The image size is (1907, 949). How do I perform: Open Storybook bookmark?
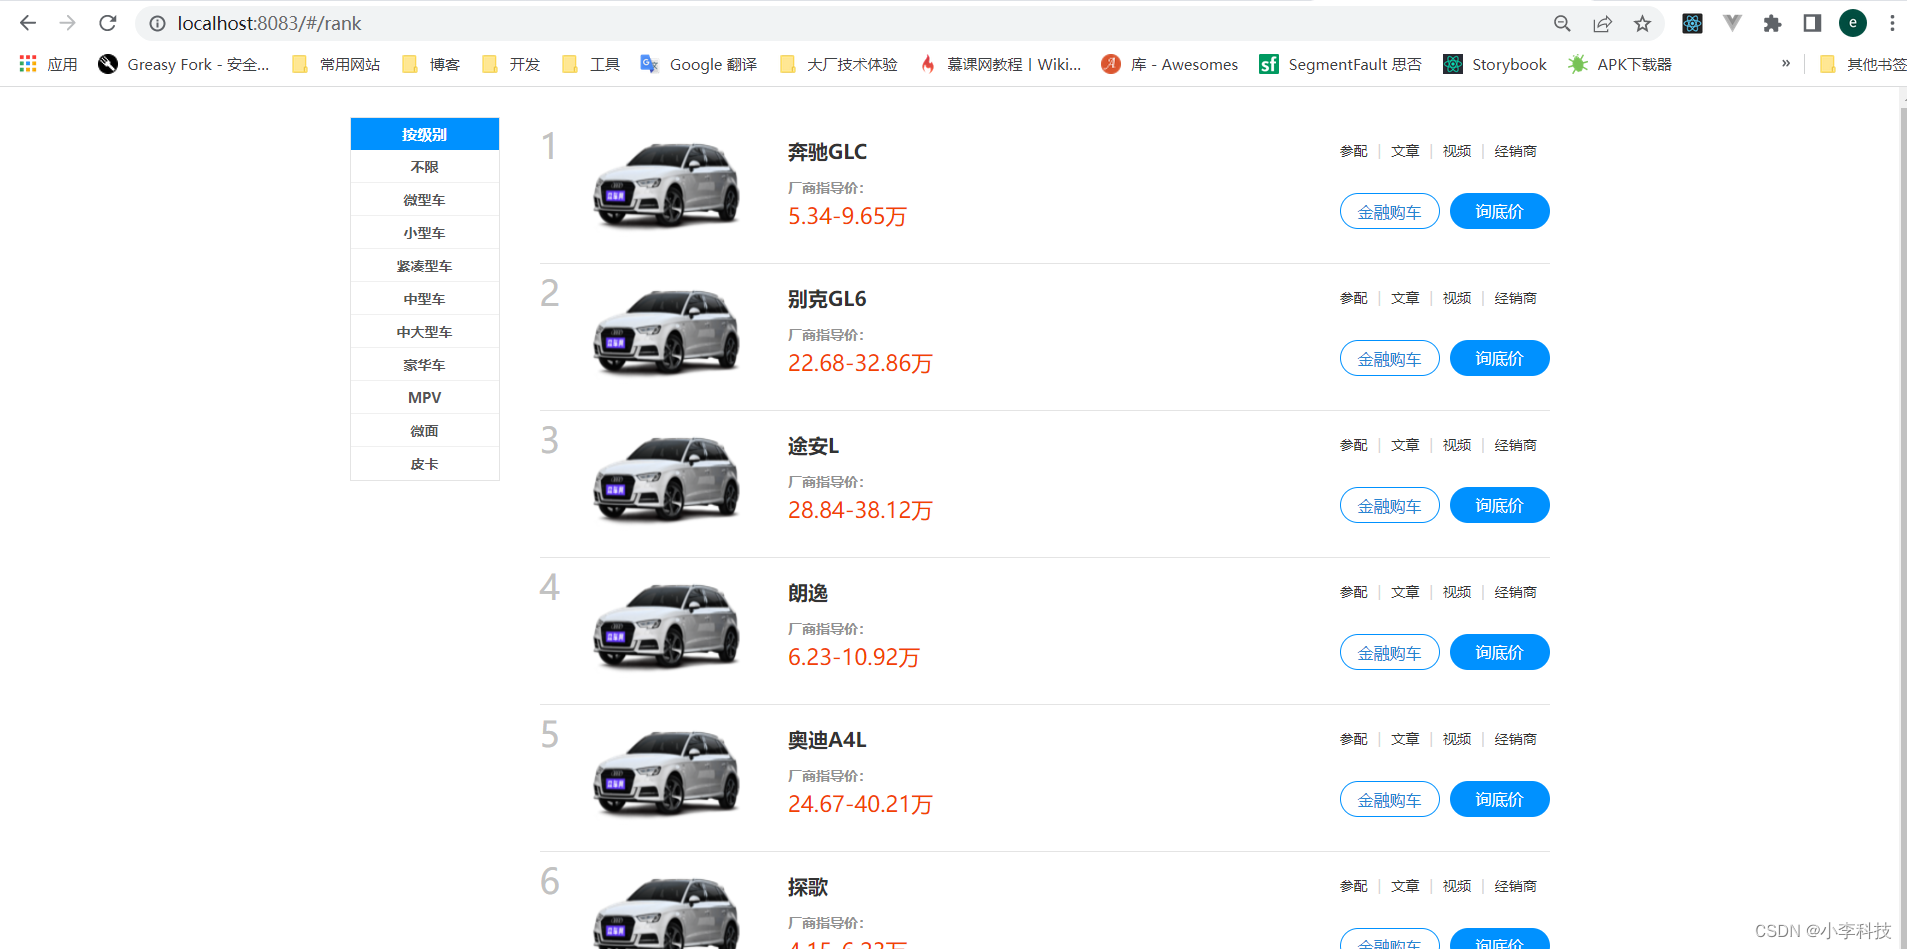click(x=1495, y=64)
